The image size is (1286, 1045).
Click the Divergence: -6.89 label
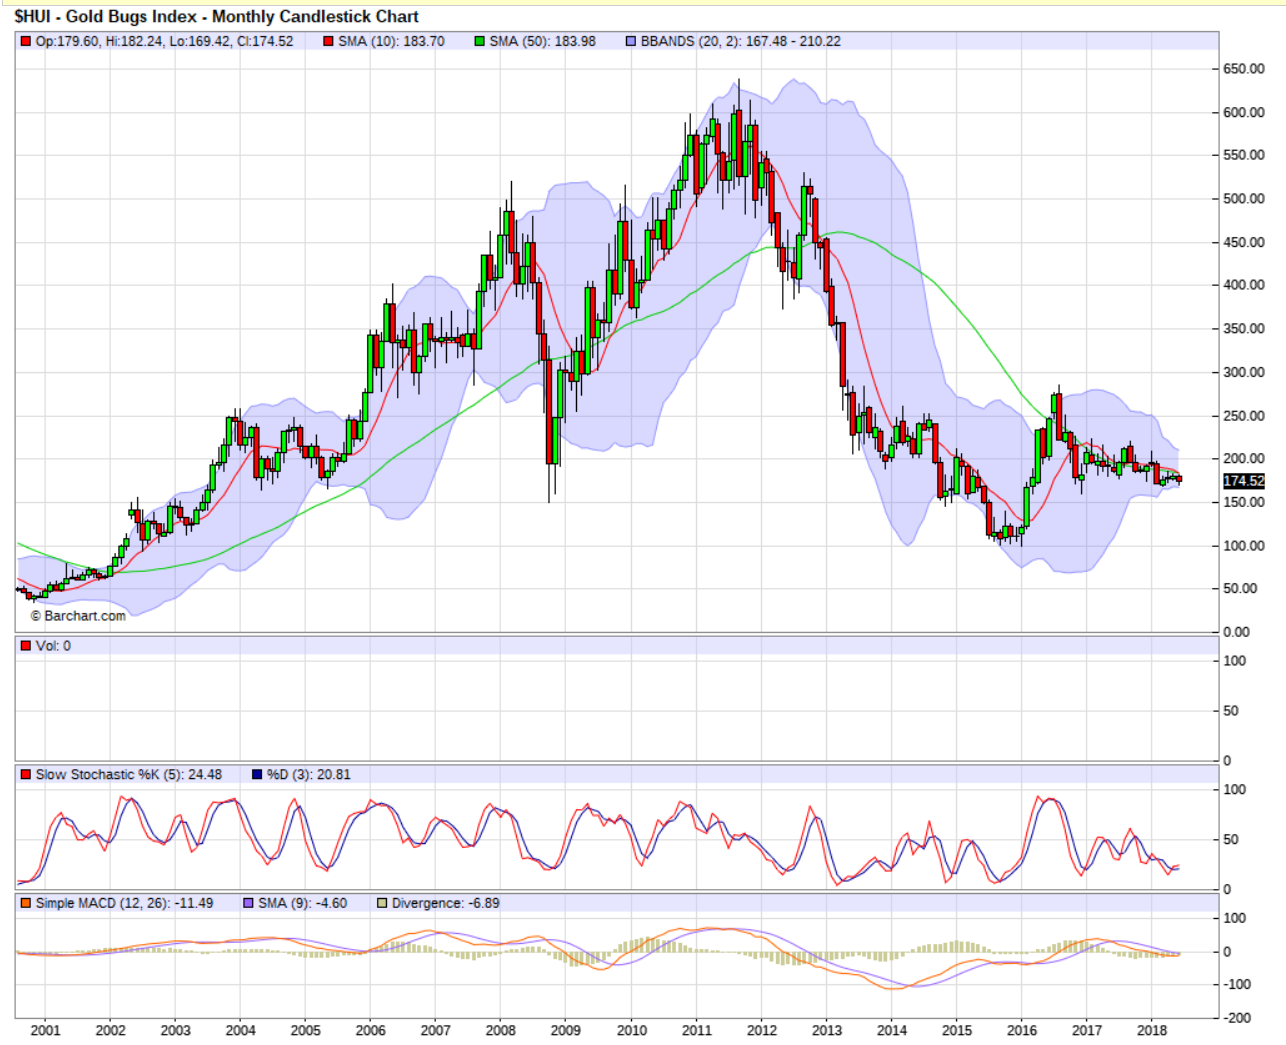pos(445,903)
